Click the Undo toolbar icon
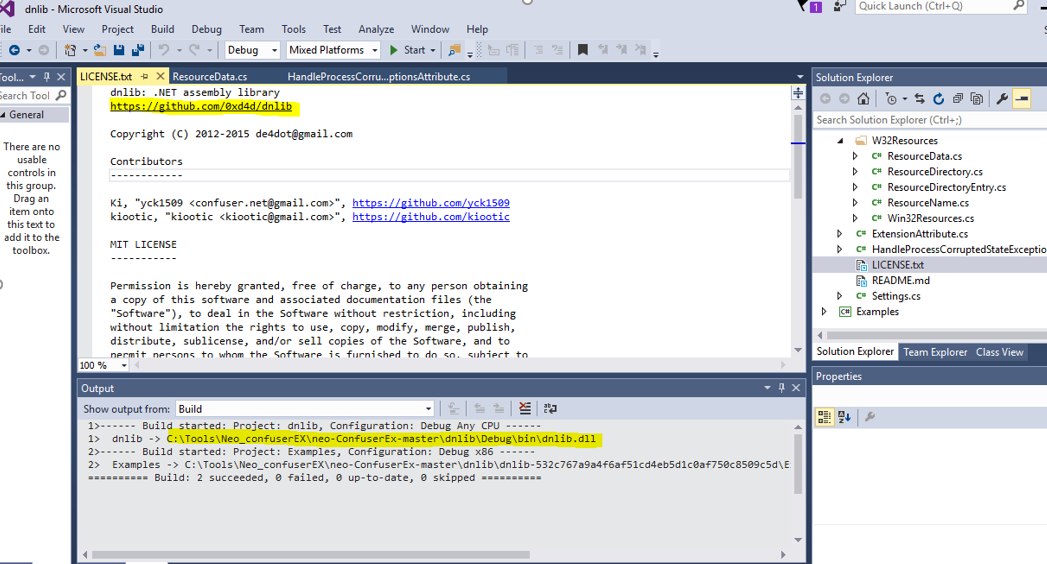1047x564 pixels. [x=164, y=50]
